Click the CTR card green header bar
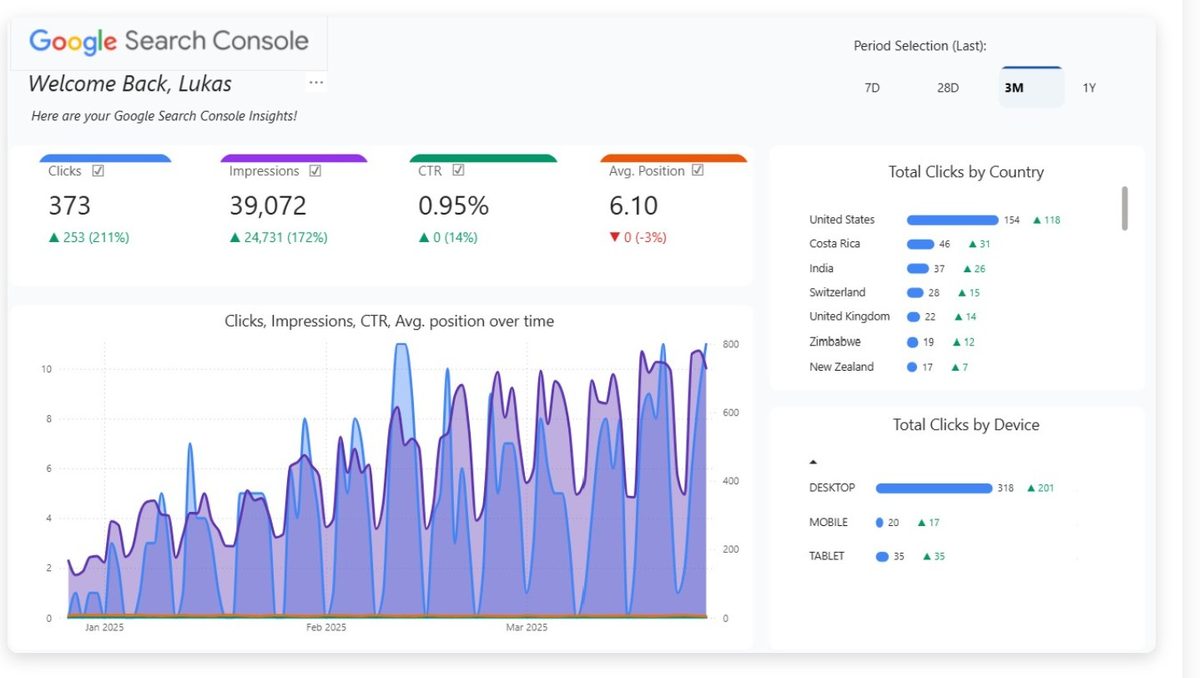The image size is (1200, 678). click(483, 158)
